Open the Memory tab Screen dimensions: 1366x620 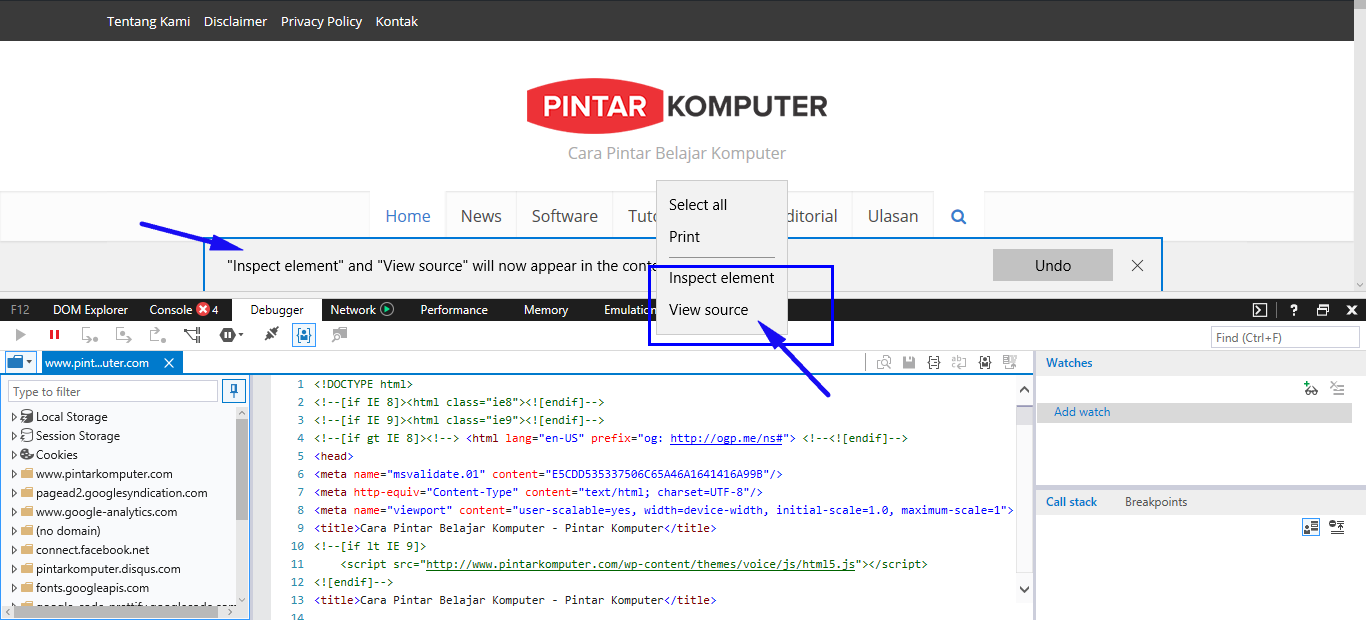[546, 310]
